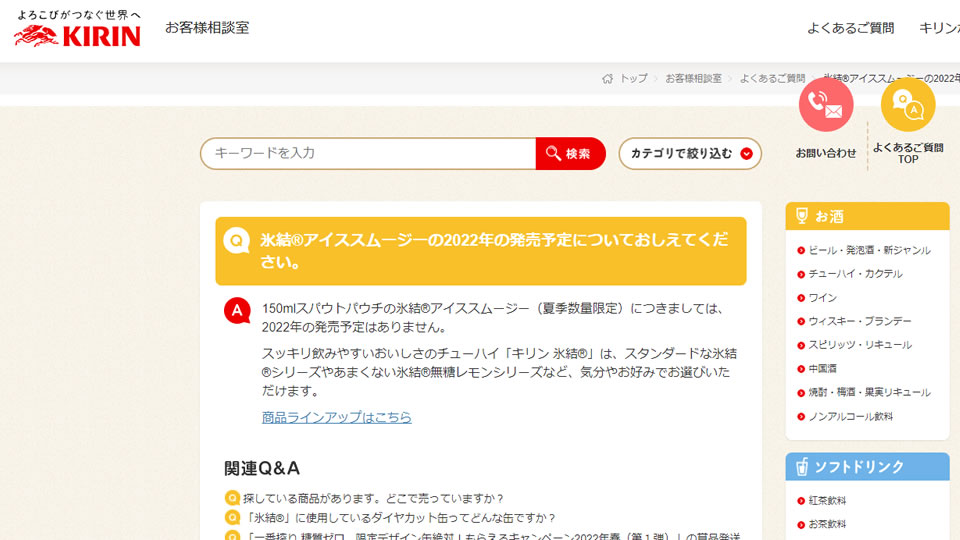Click the 関連Q&A heading
This screenshot has width=960, height=540.
point(261,468)
